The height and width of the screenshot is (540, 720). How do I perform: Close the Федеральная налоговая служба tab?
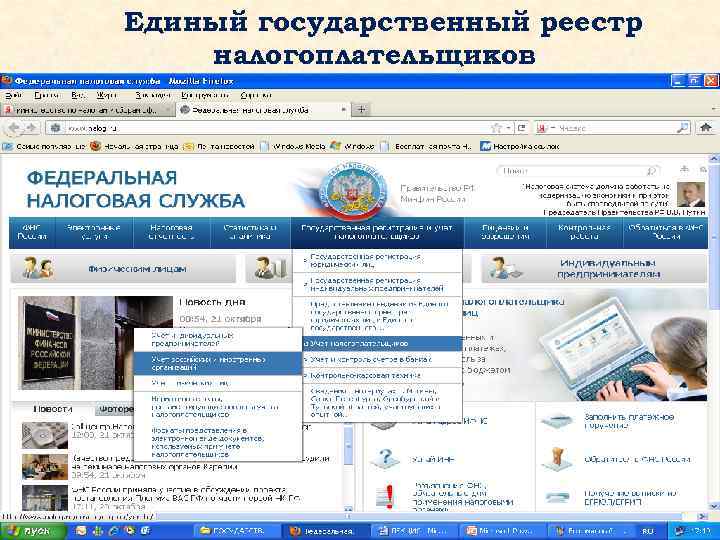343,110
